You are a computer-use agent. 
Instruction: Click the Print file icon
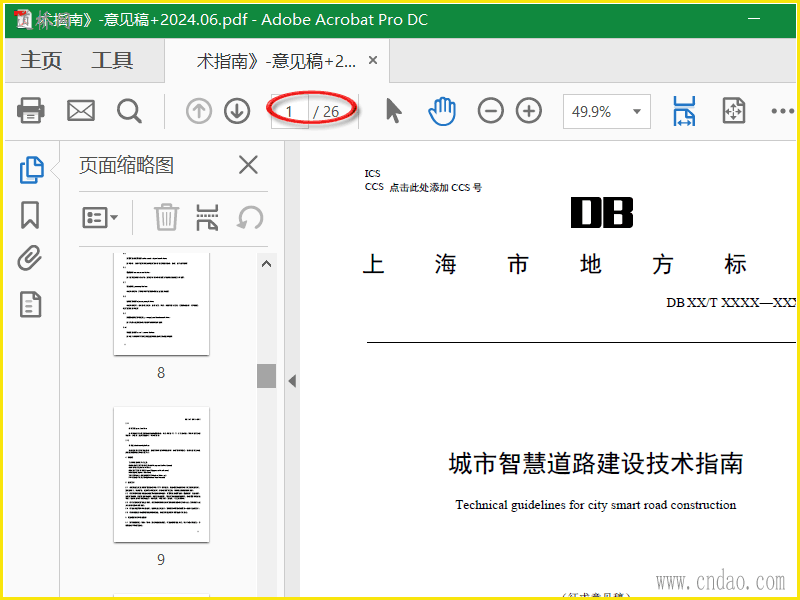click(x=31, y=111)
